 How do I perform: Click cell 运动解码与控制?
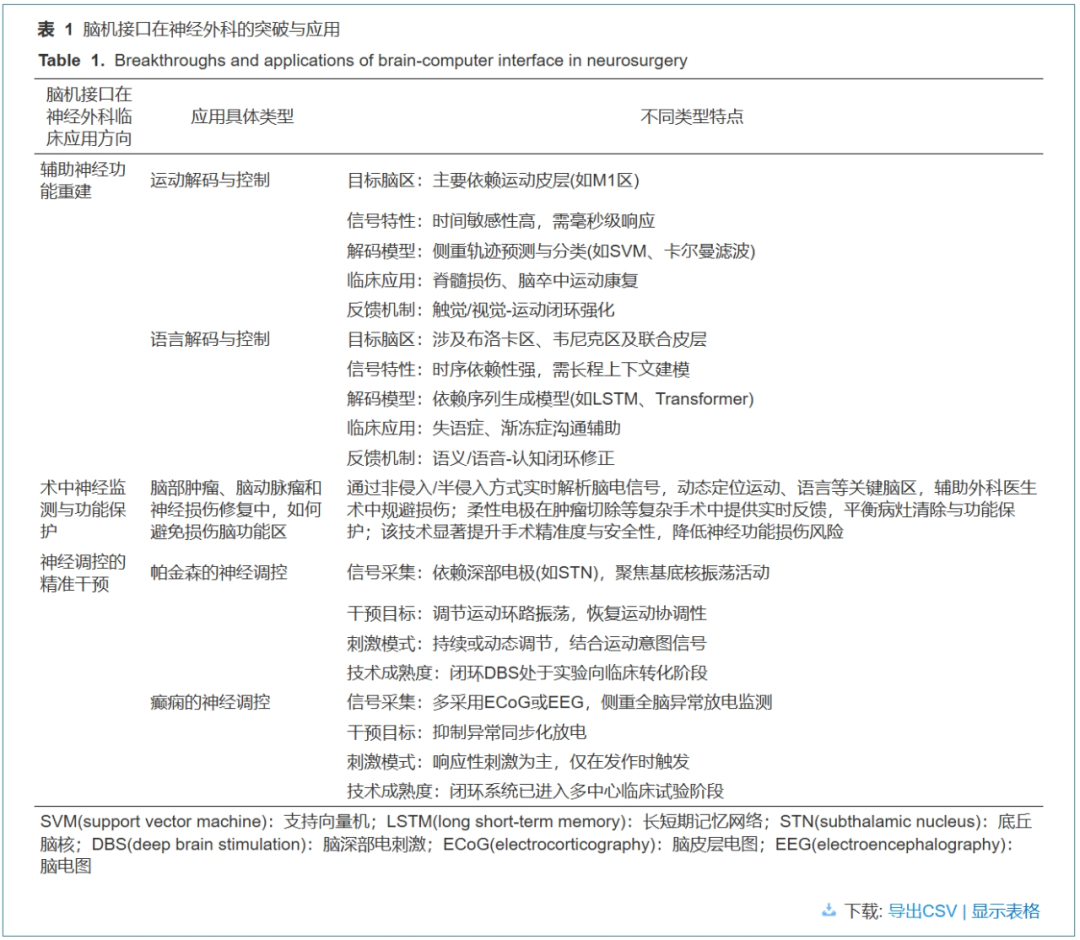[210, 180]
